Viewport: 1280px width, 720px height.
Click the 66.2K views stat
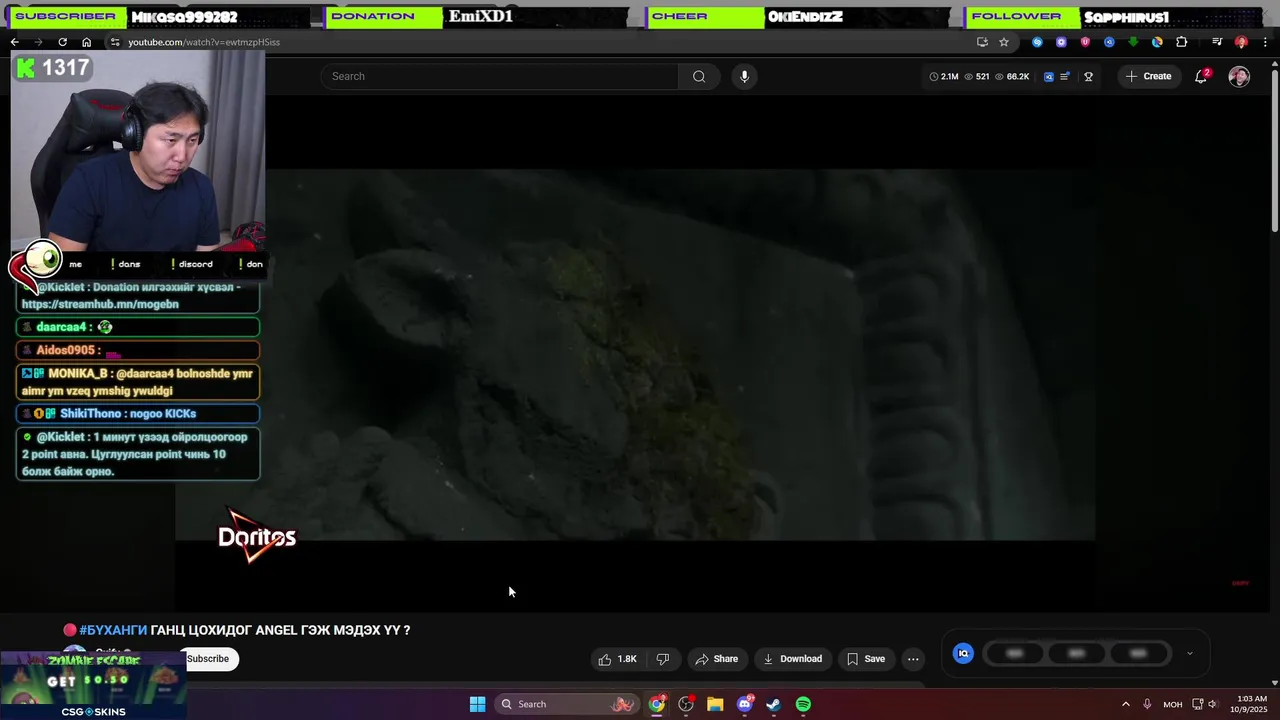pyautogui.click(x=1012, y=76)
